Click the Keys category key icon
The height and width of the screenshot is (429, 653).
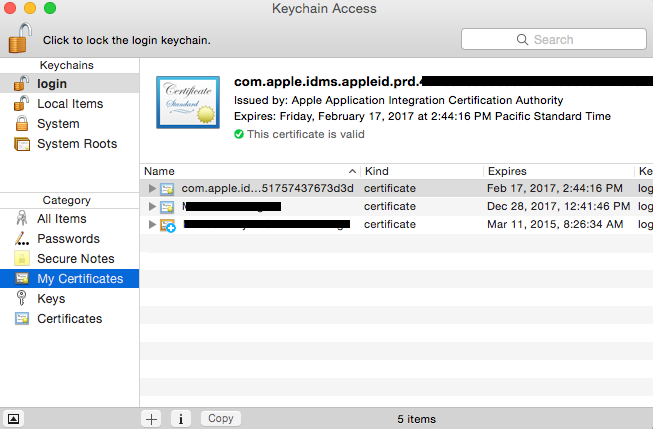click(21, 298)
